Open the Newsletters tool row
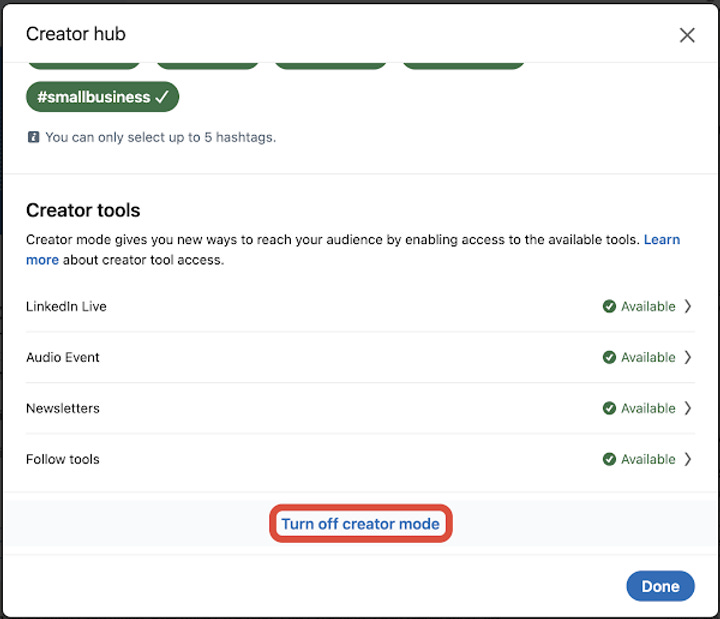This screenshot has width=720, height=619. coord(360,408)
